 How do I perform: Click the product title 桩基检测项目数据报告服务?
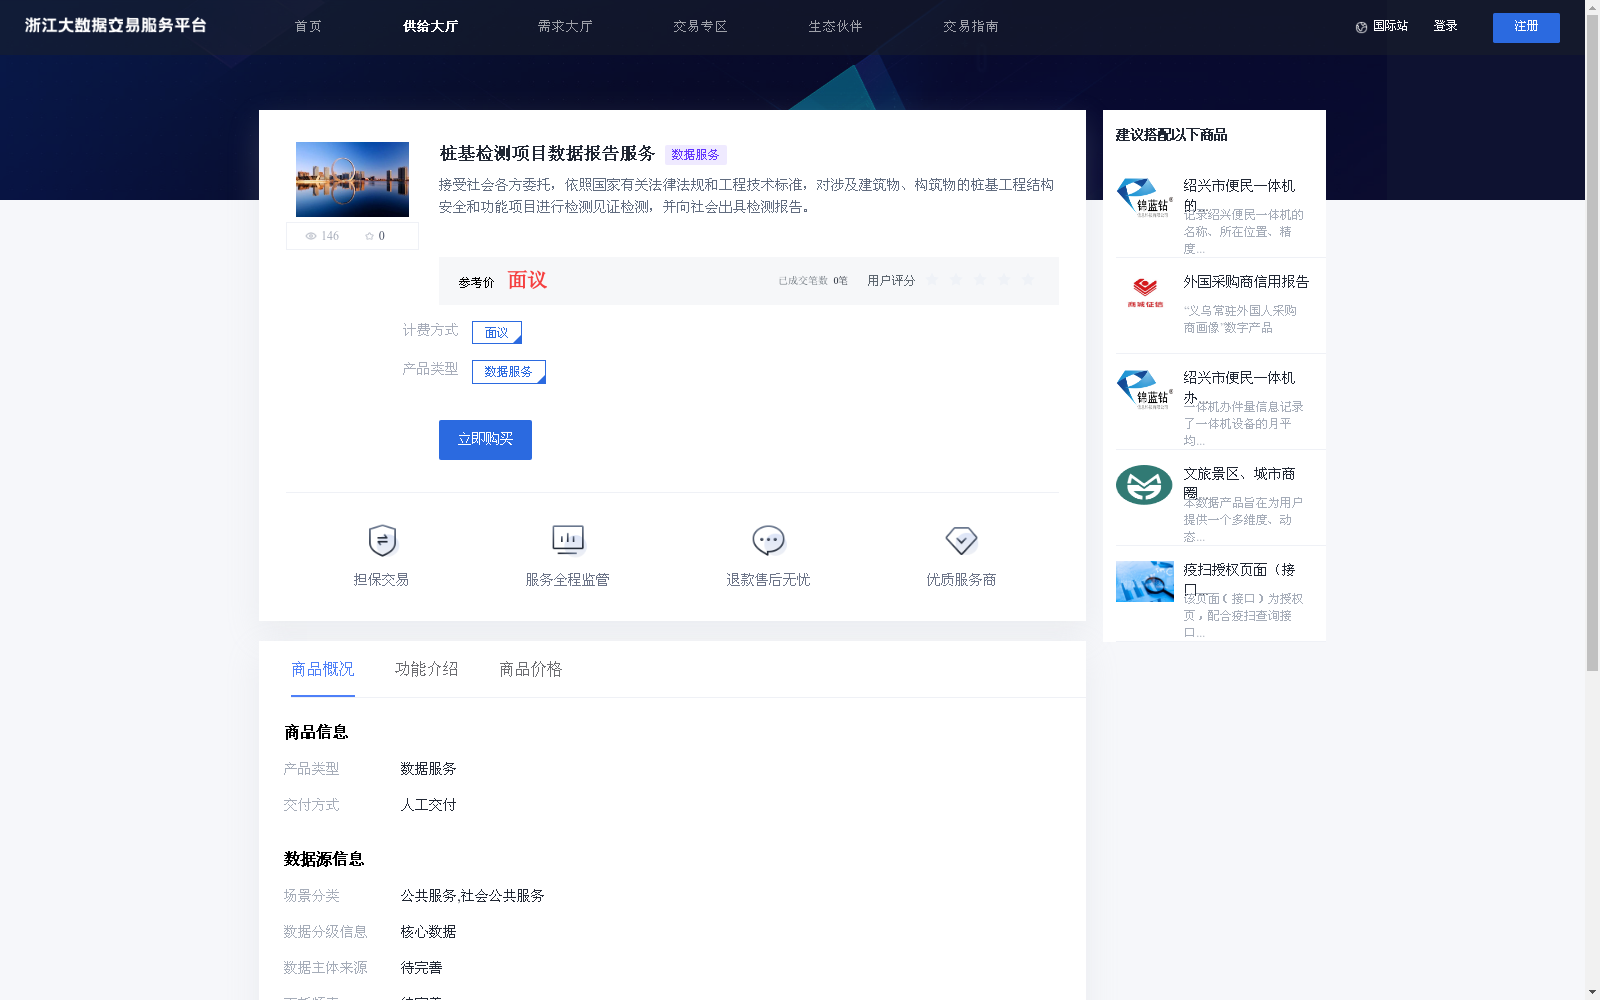(x=547, y=154)
